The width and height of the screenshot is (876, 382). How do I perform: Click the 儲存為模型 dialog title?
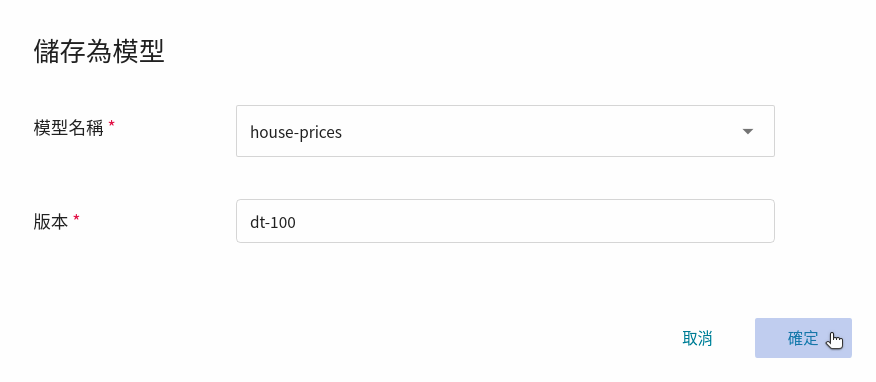[x=99, y=51]
